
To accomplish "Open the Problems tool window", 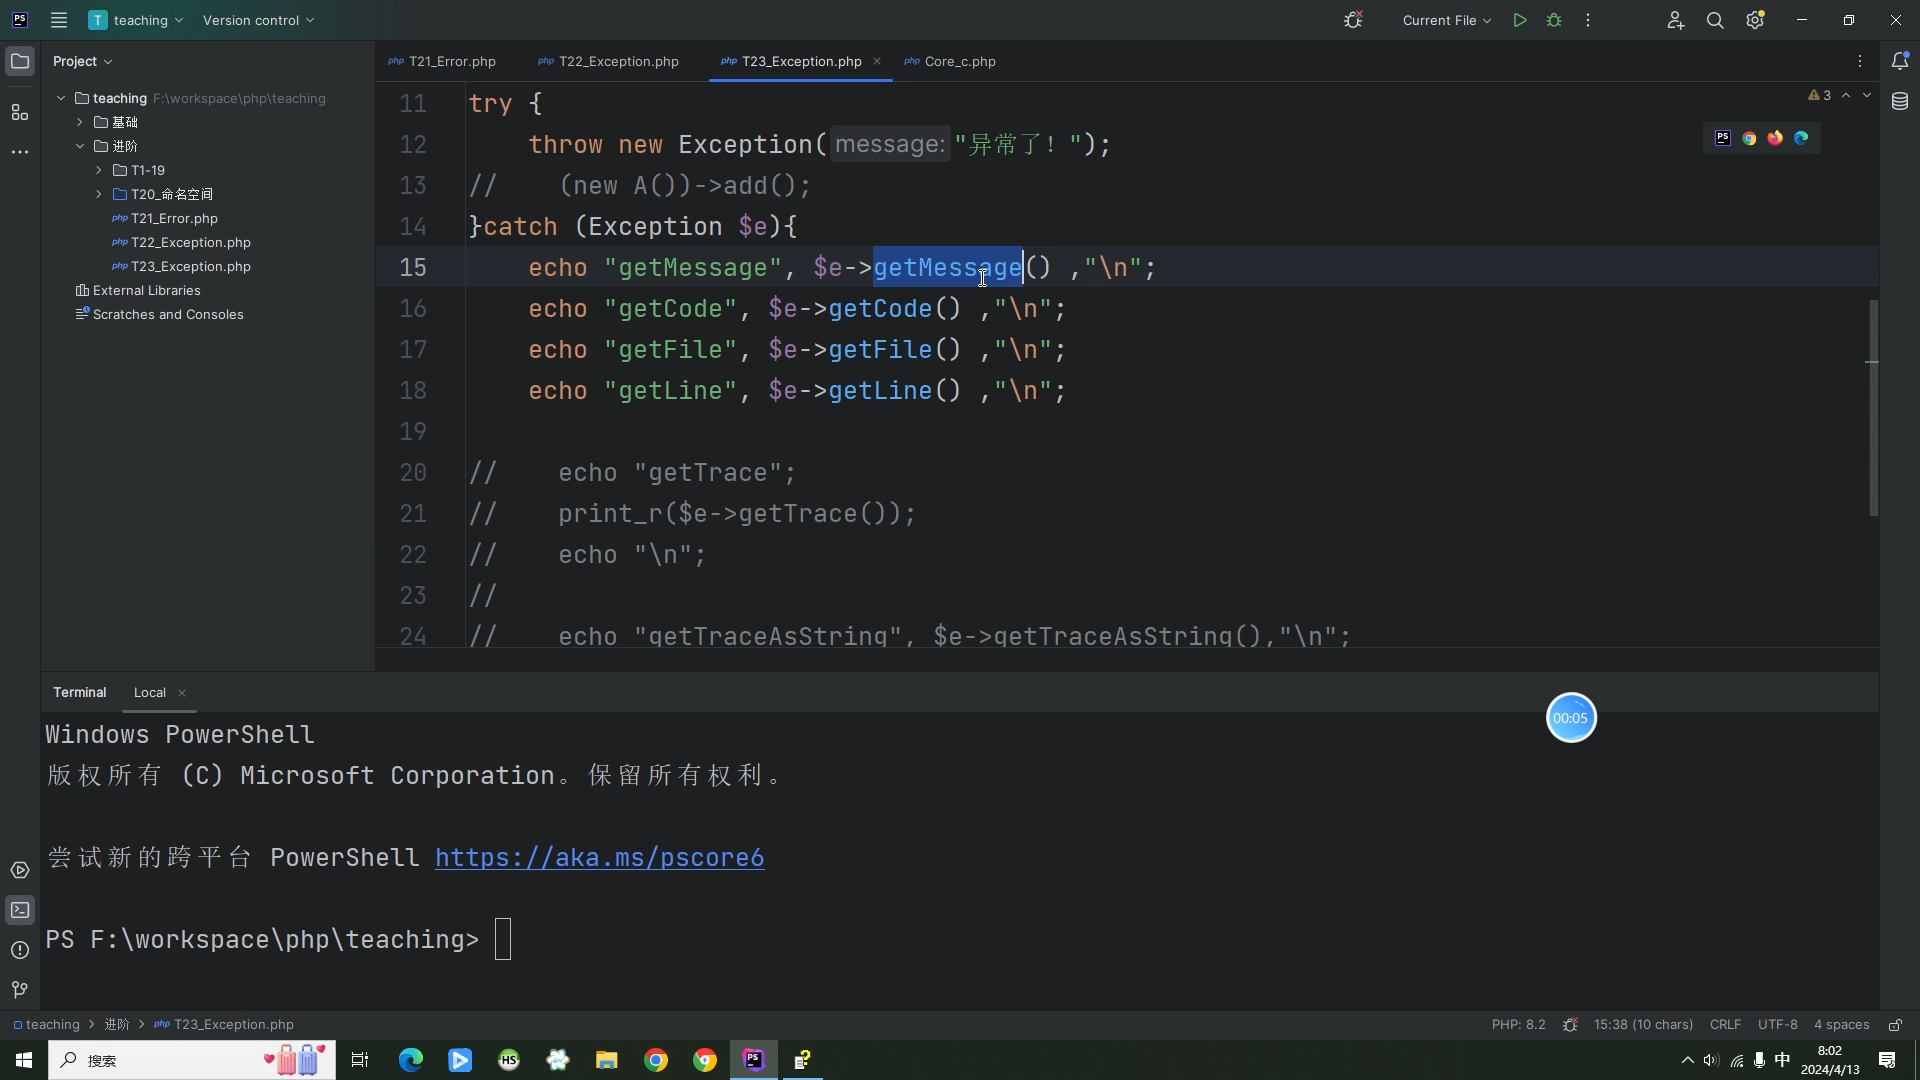I will [x=20, y=950].
